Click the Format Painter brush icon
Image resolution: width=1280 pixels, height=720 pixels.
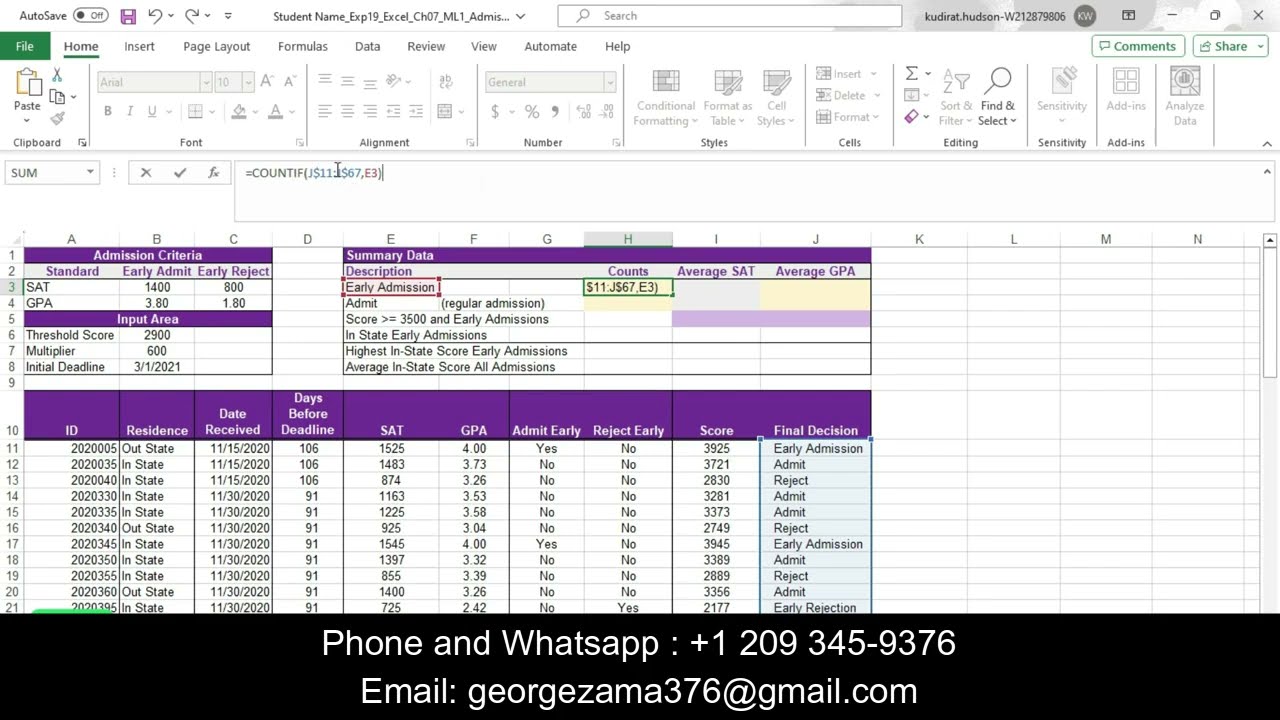(x=57, y=118)
